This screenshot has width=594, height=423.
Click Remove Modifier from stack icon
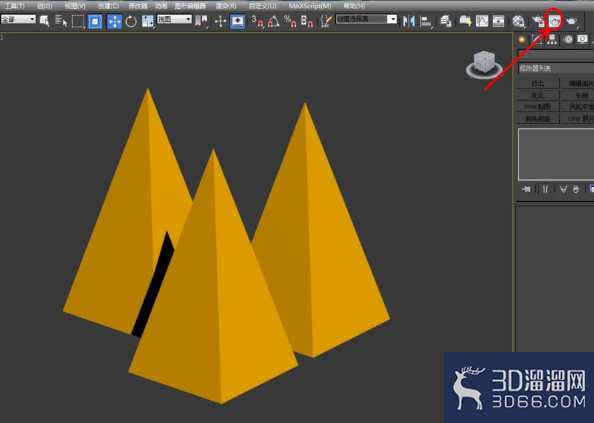pos(576,189)
